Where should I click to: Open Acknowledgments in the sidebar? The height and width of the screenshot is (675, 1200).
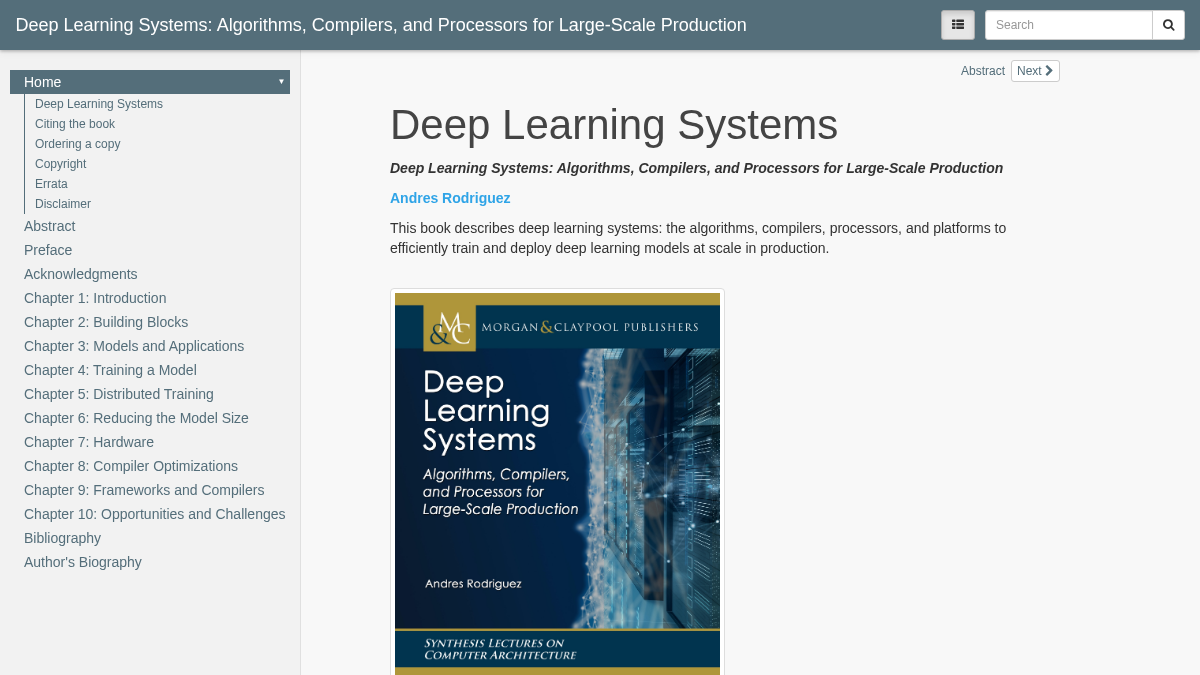click(x=81, y=274)
